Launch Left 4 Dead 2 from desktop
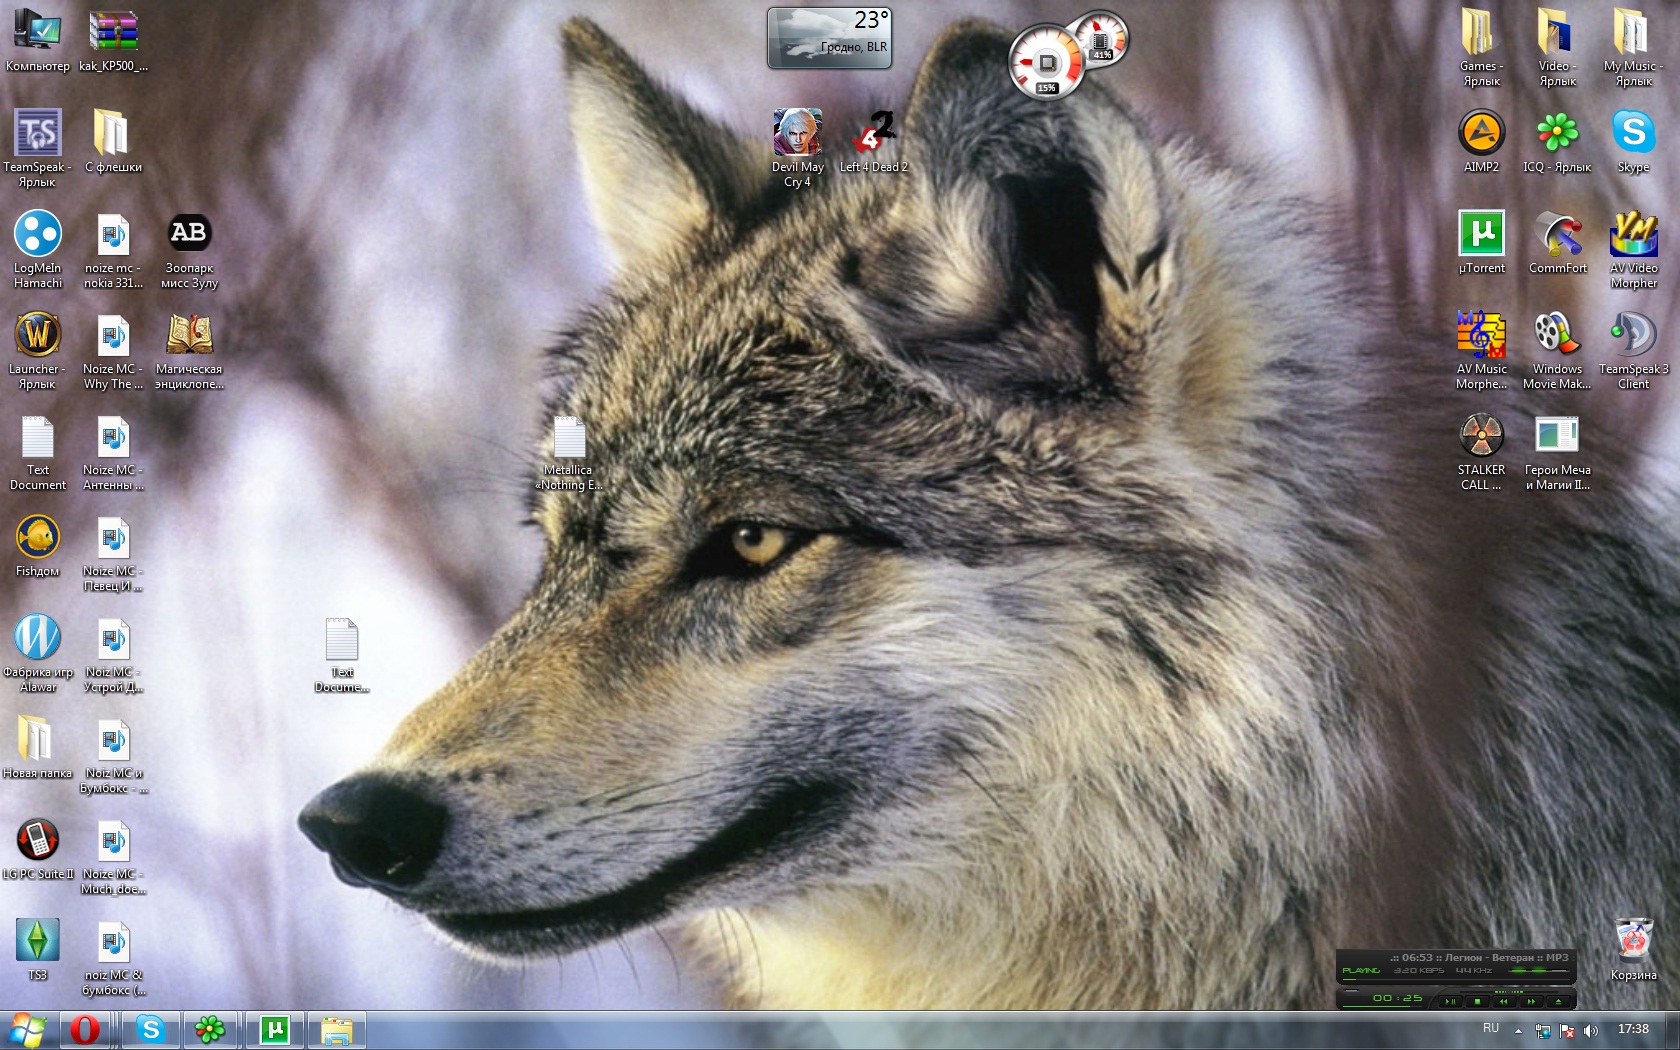Screen dimensions: 1680x1050 click(x=873, y=133)
